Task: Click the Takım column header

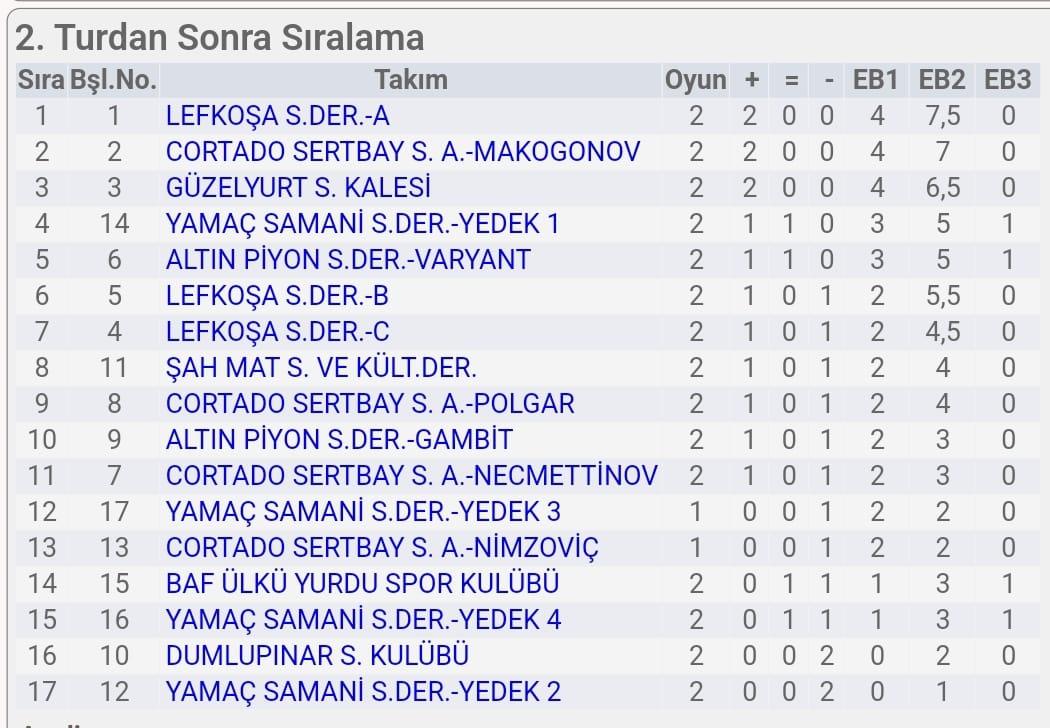Action: [x=410, y=80]
